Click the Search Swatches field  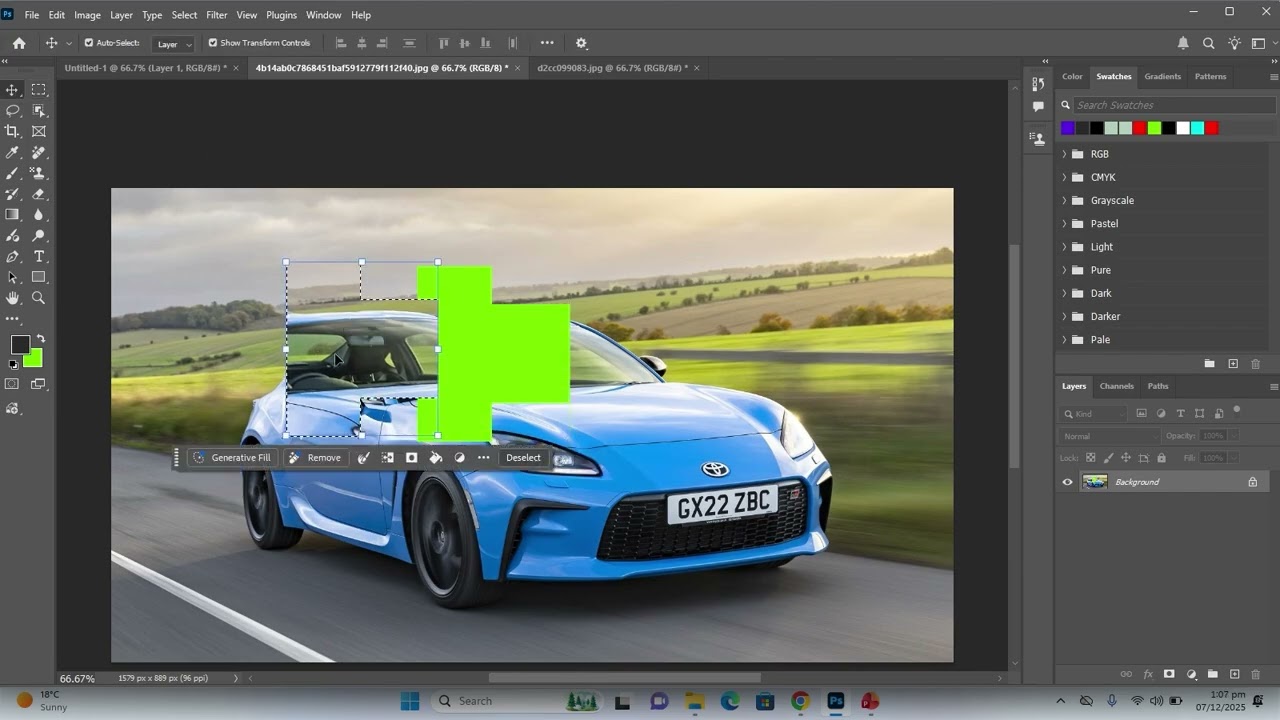(x=1167, y=105)
